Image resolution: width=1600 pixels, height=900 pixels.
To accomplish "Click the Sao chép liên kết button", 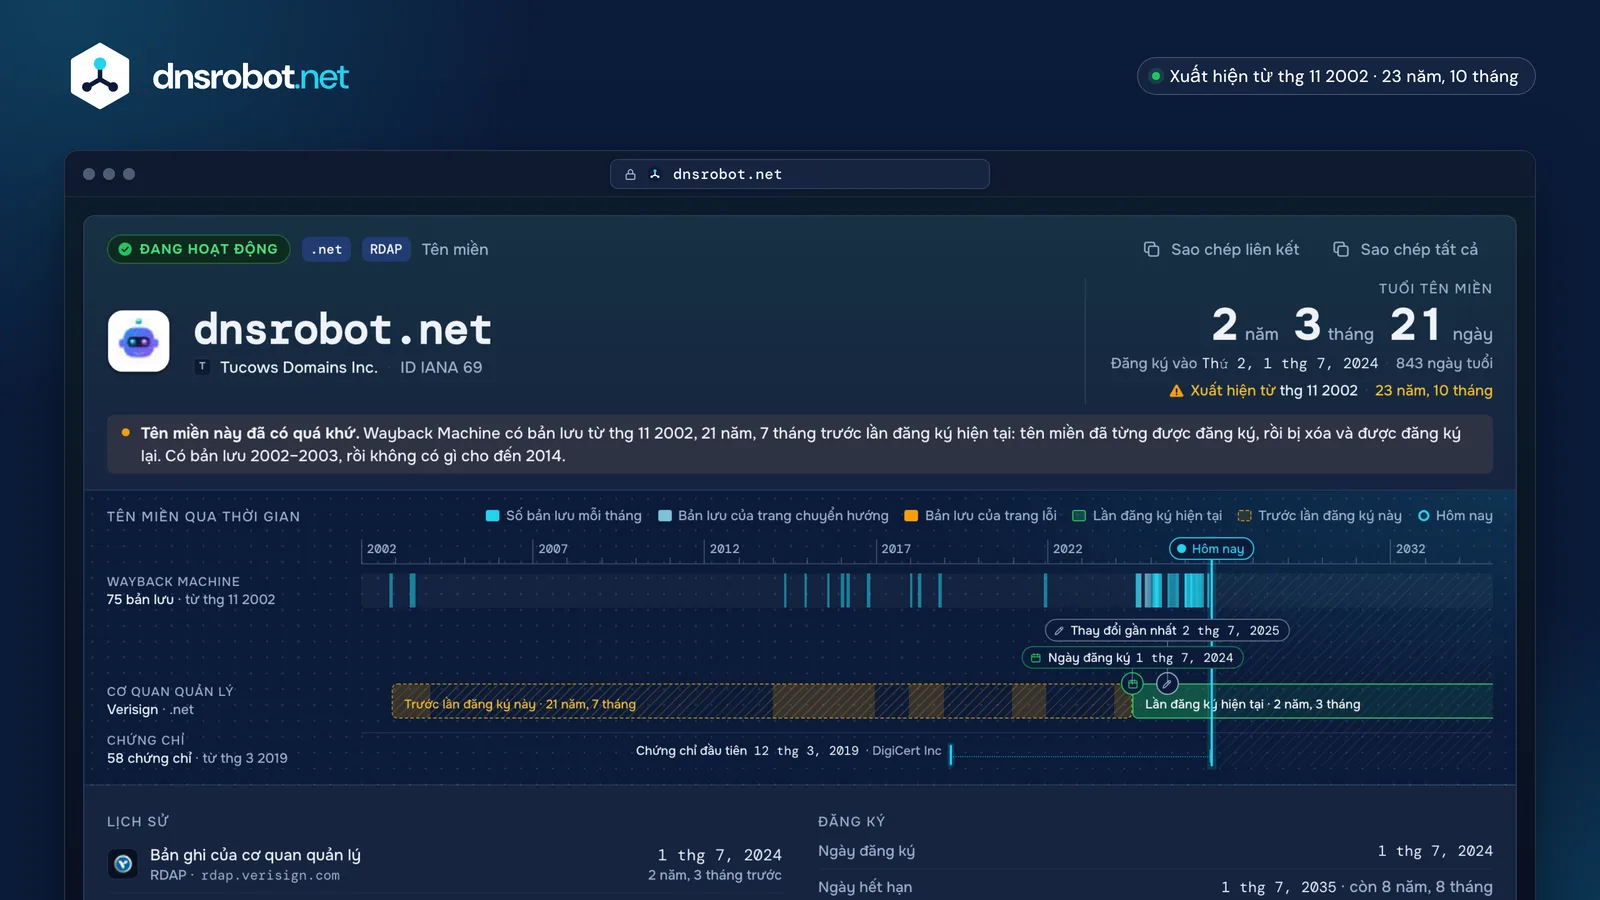I will pos(1221,249).
